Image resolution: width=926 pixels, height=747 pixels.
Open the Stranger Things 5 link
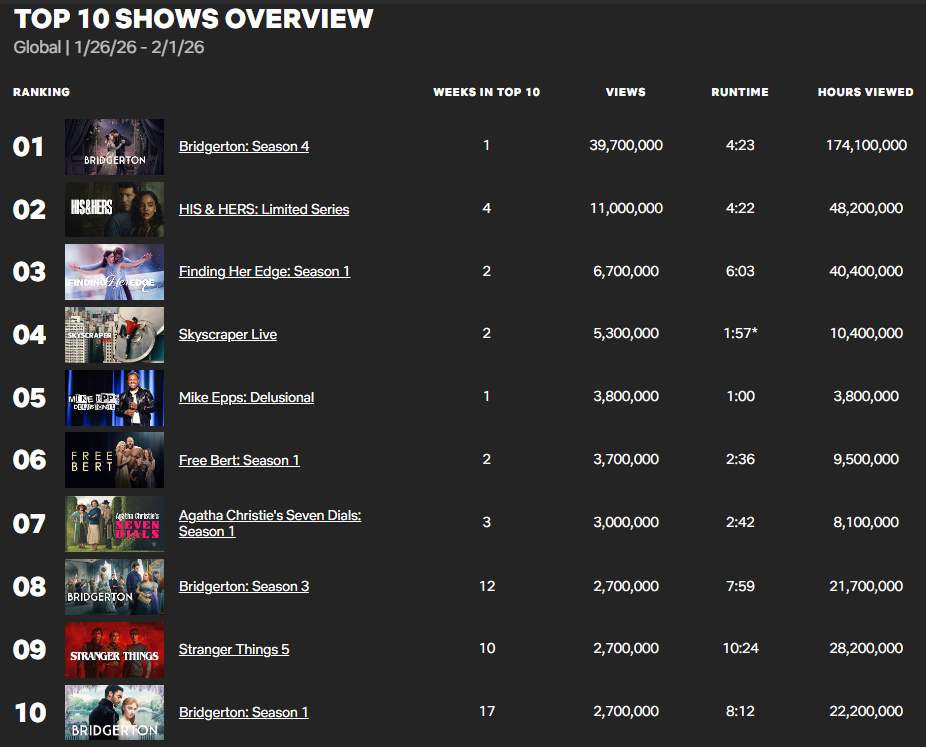point(234,650)
